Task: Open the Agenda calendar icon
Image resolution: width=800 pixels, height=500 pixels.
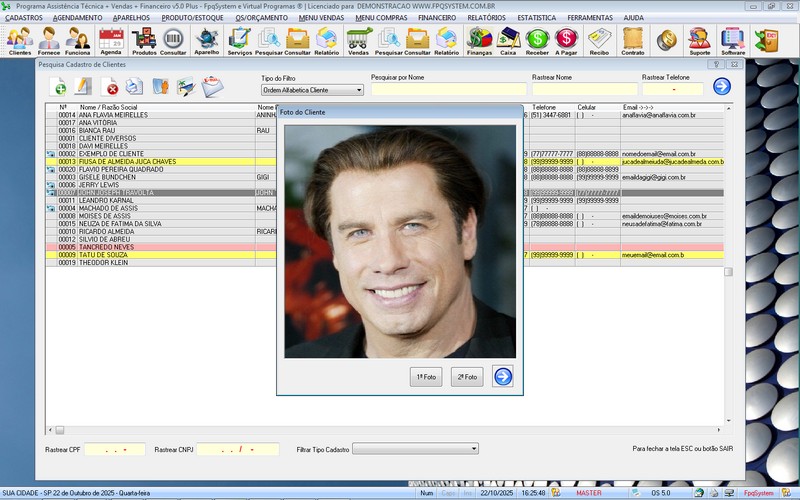Action: [x=111, y=40]
